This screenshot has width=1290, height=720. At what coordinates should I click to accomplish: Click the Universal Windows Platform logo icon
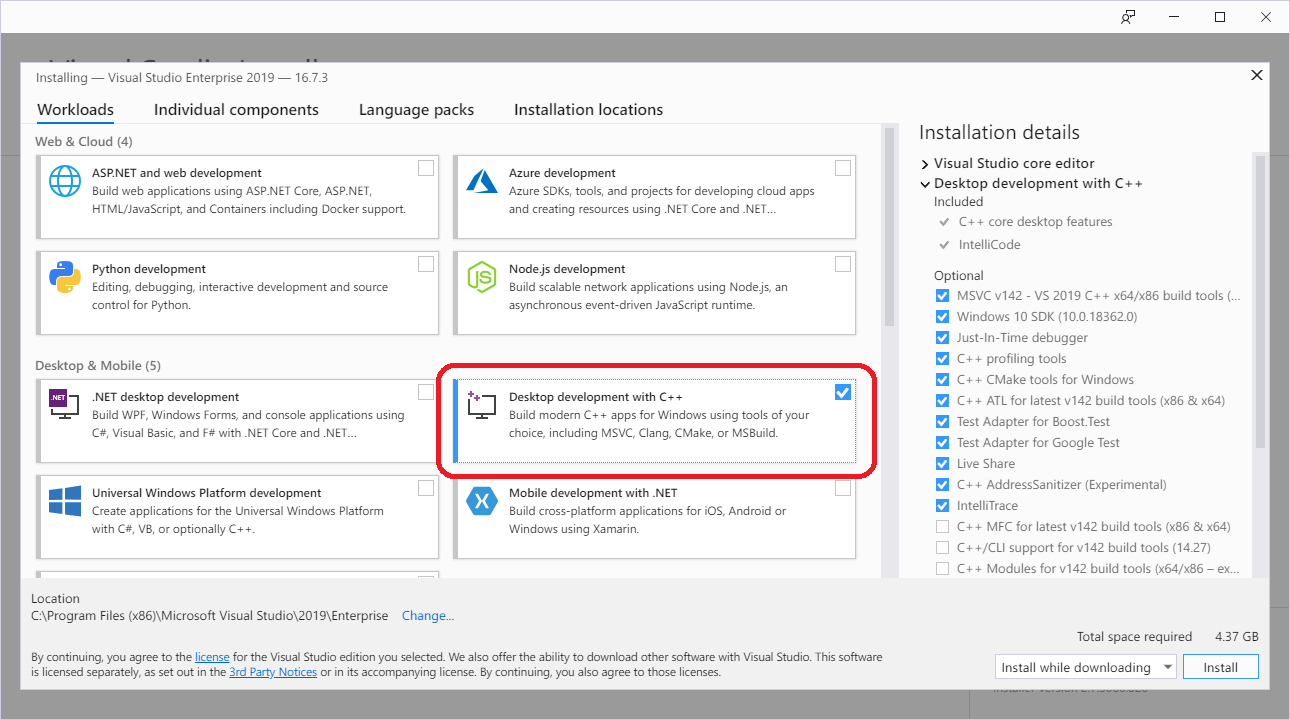65,501
